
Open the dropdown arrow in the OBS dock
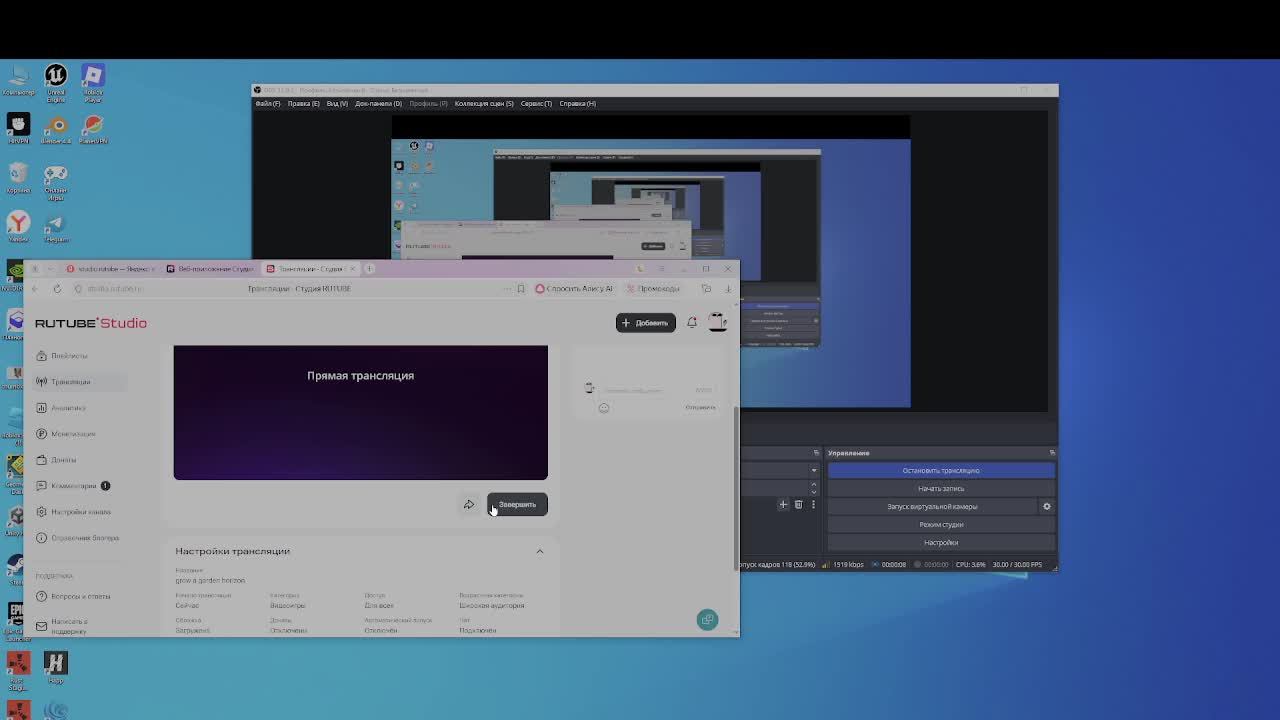(814, 470)
